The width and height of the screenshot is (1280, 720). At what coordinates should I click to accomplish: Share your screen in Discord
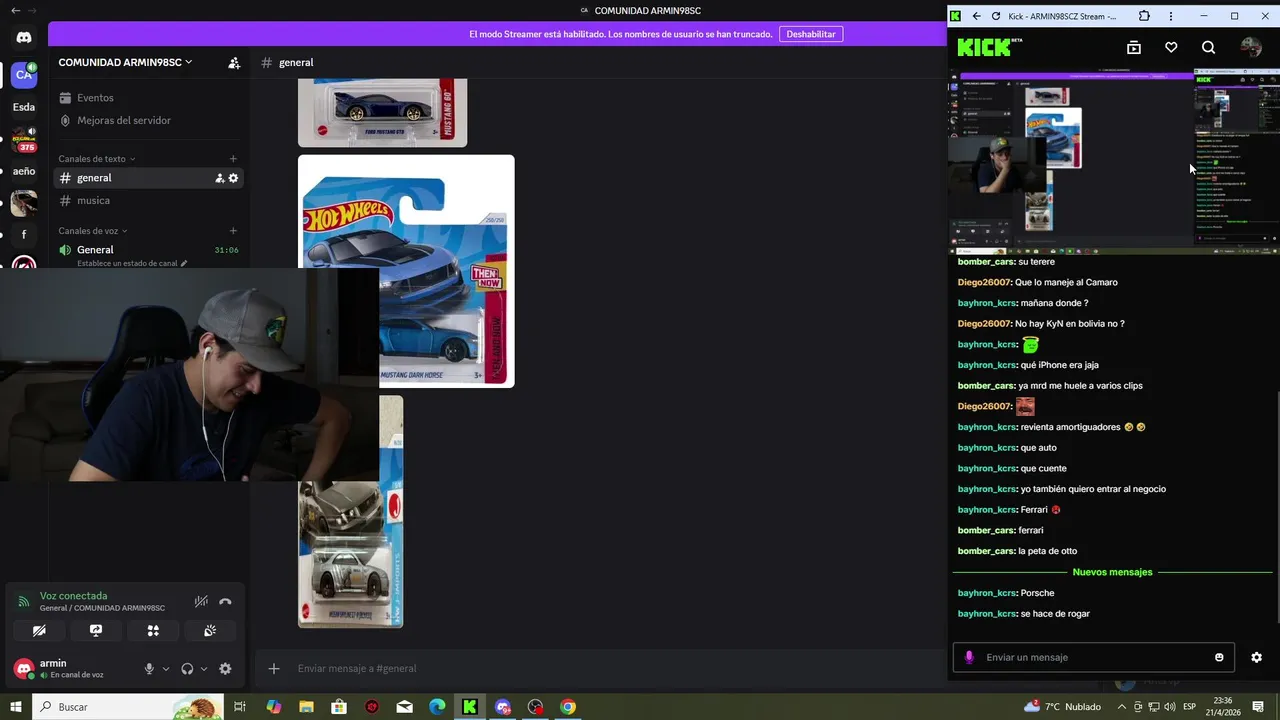pyautogui.click(x=96, y=631)
